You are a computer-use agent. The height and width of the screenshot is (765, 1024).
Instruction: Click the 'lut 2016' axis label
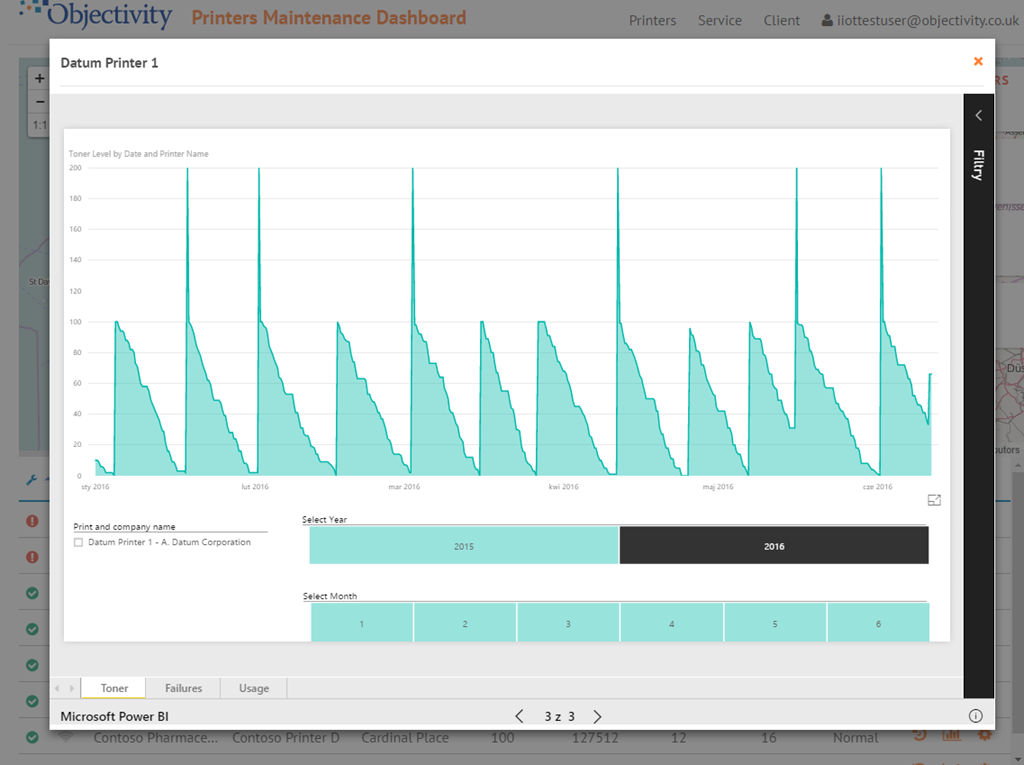coord(255,487)
